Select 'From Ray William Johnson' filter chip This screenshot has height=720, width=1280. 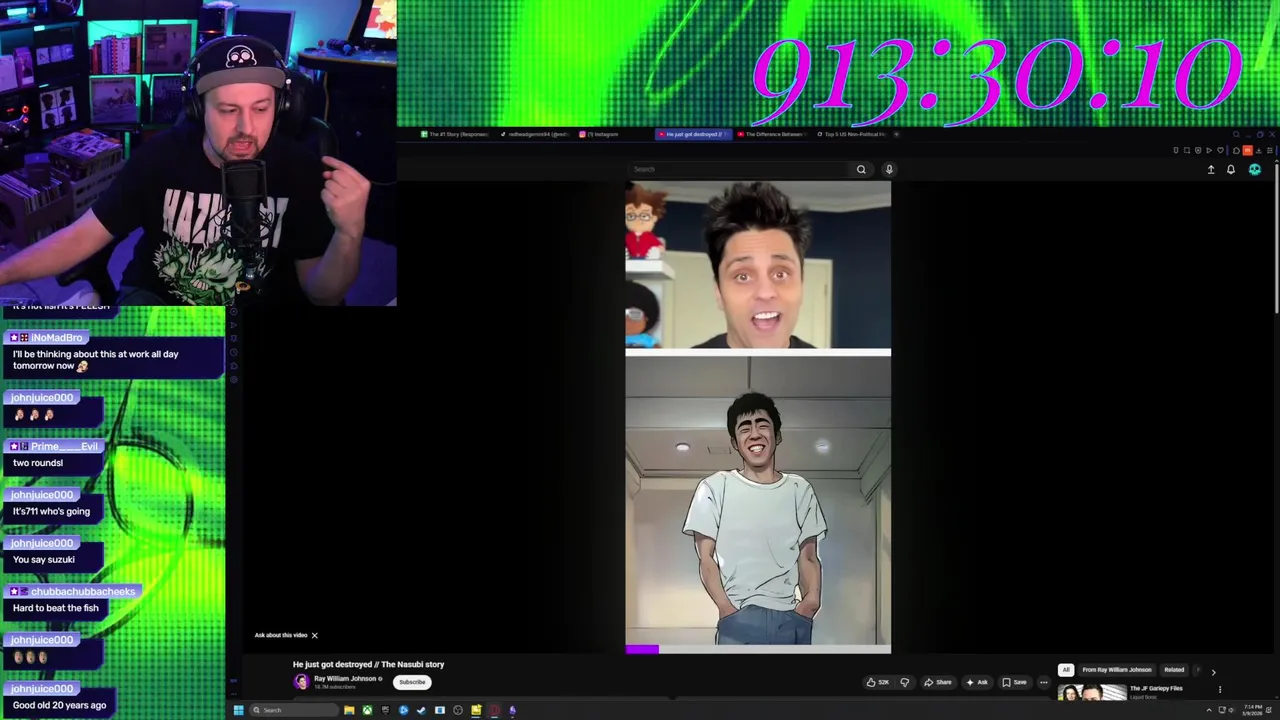click(x=1117, y=670)
